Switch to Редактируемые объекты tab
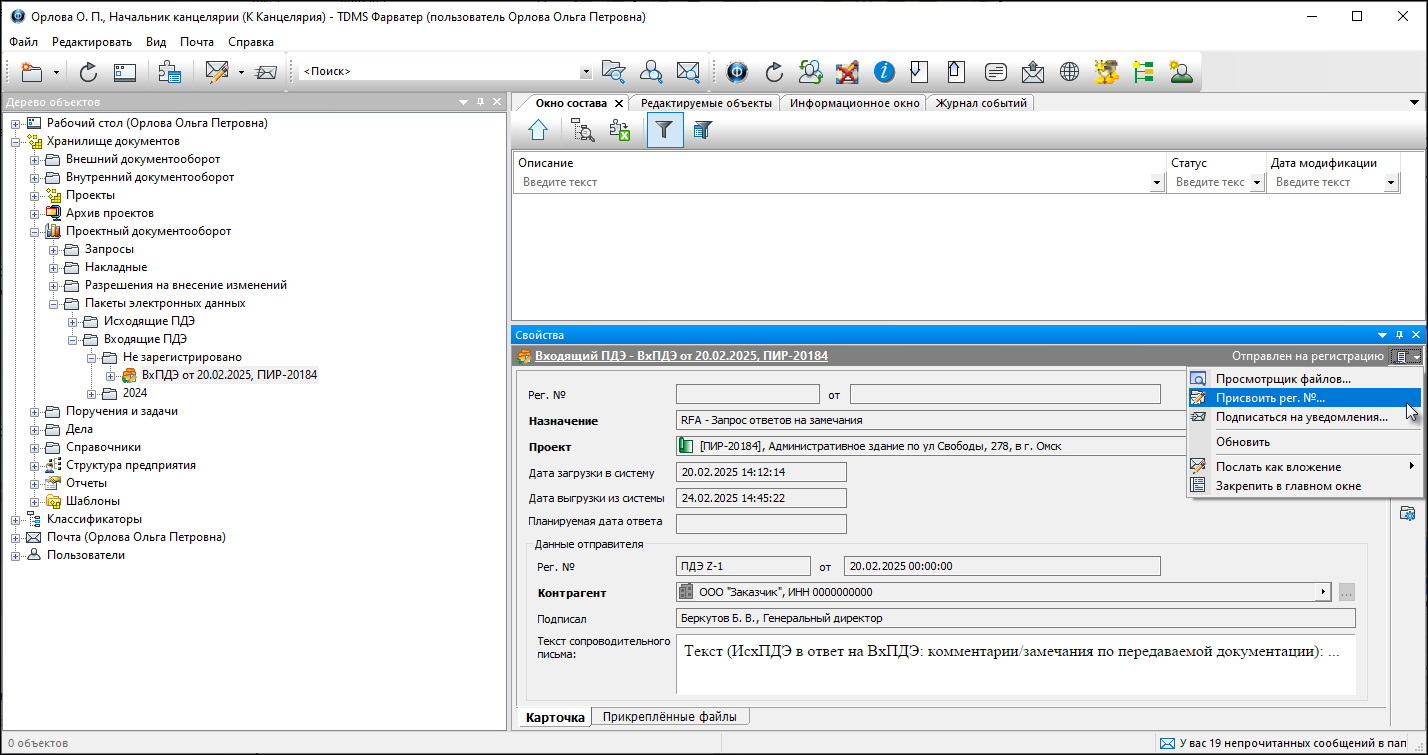Viewport: 1428px width, 755px height. pos(706,103)
